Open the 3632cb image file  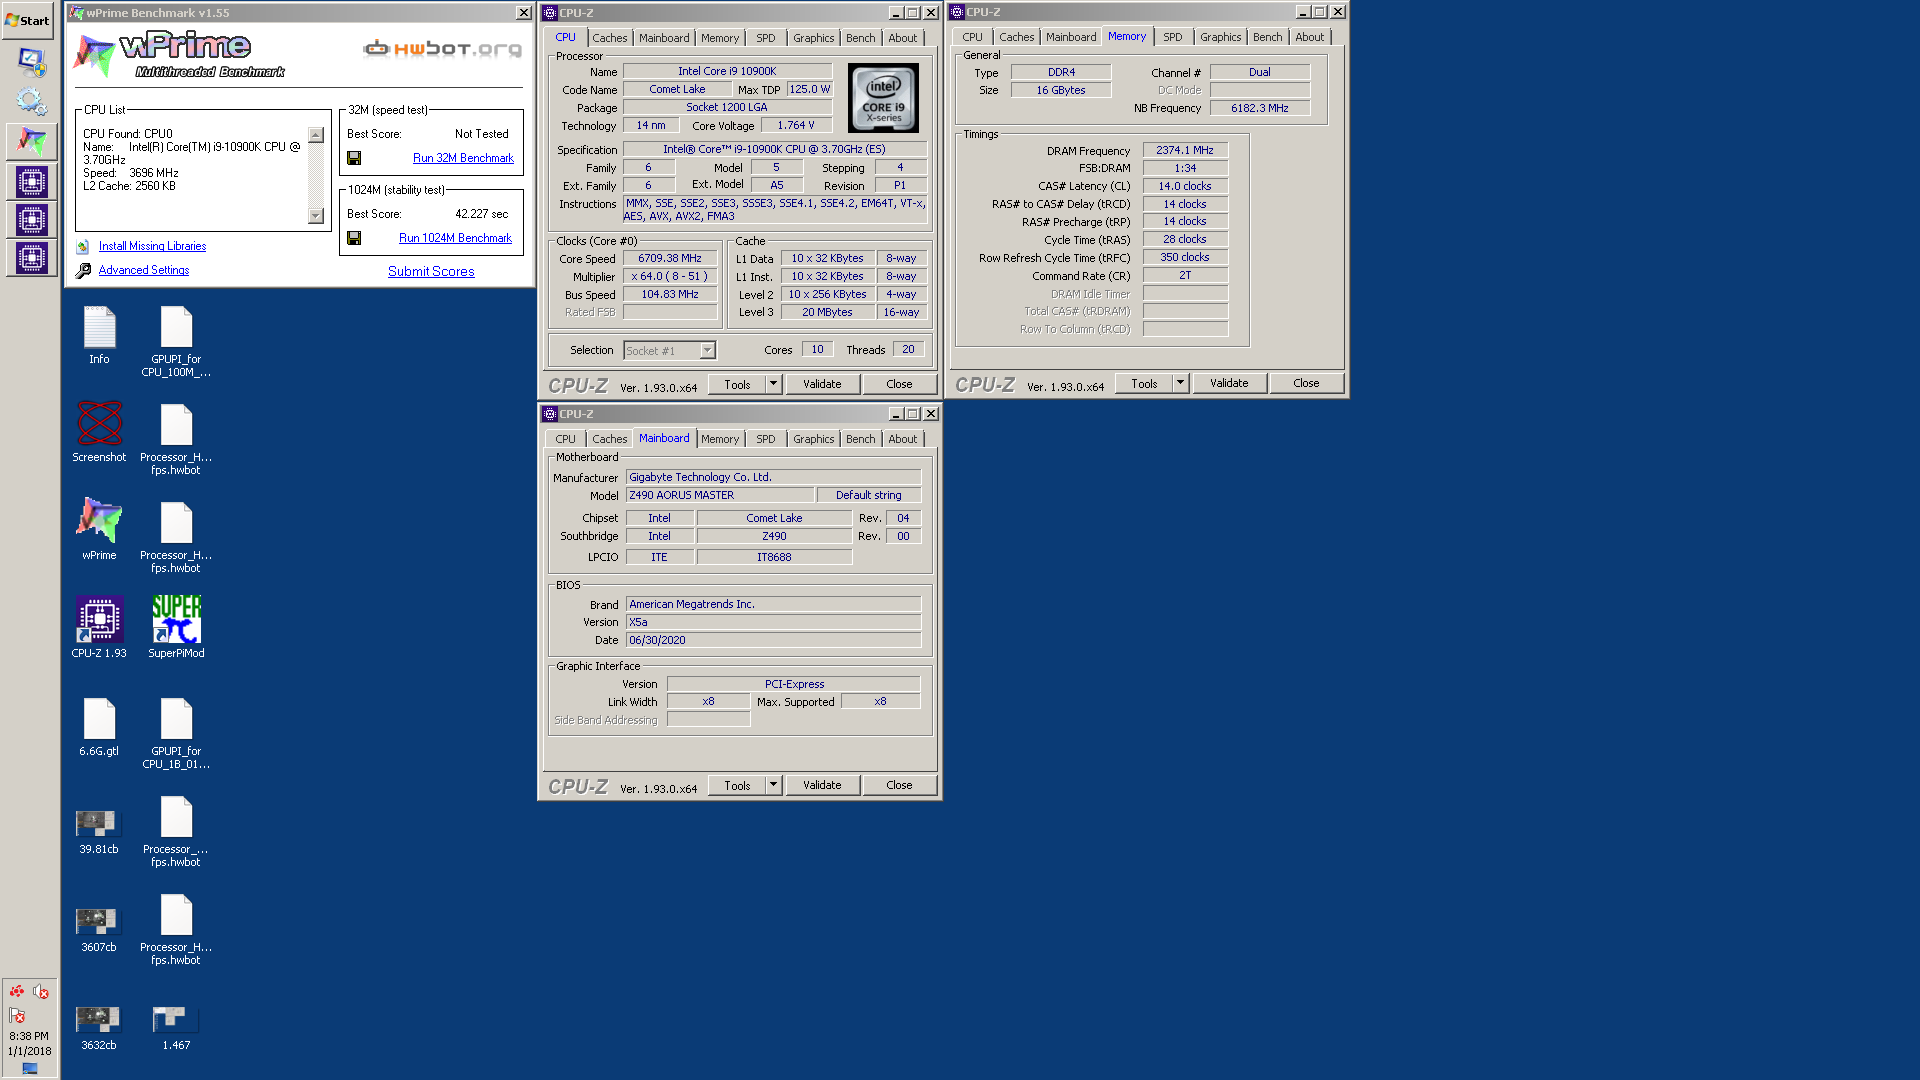(x=99, y=1028)
